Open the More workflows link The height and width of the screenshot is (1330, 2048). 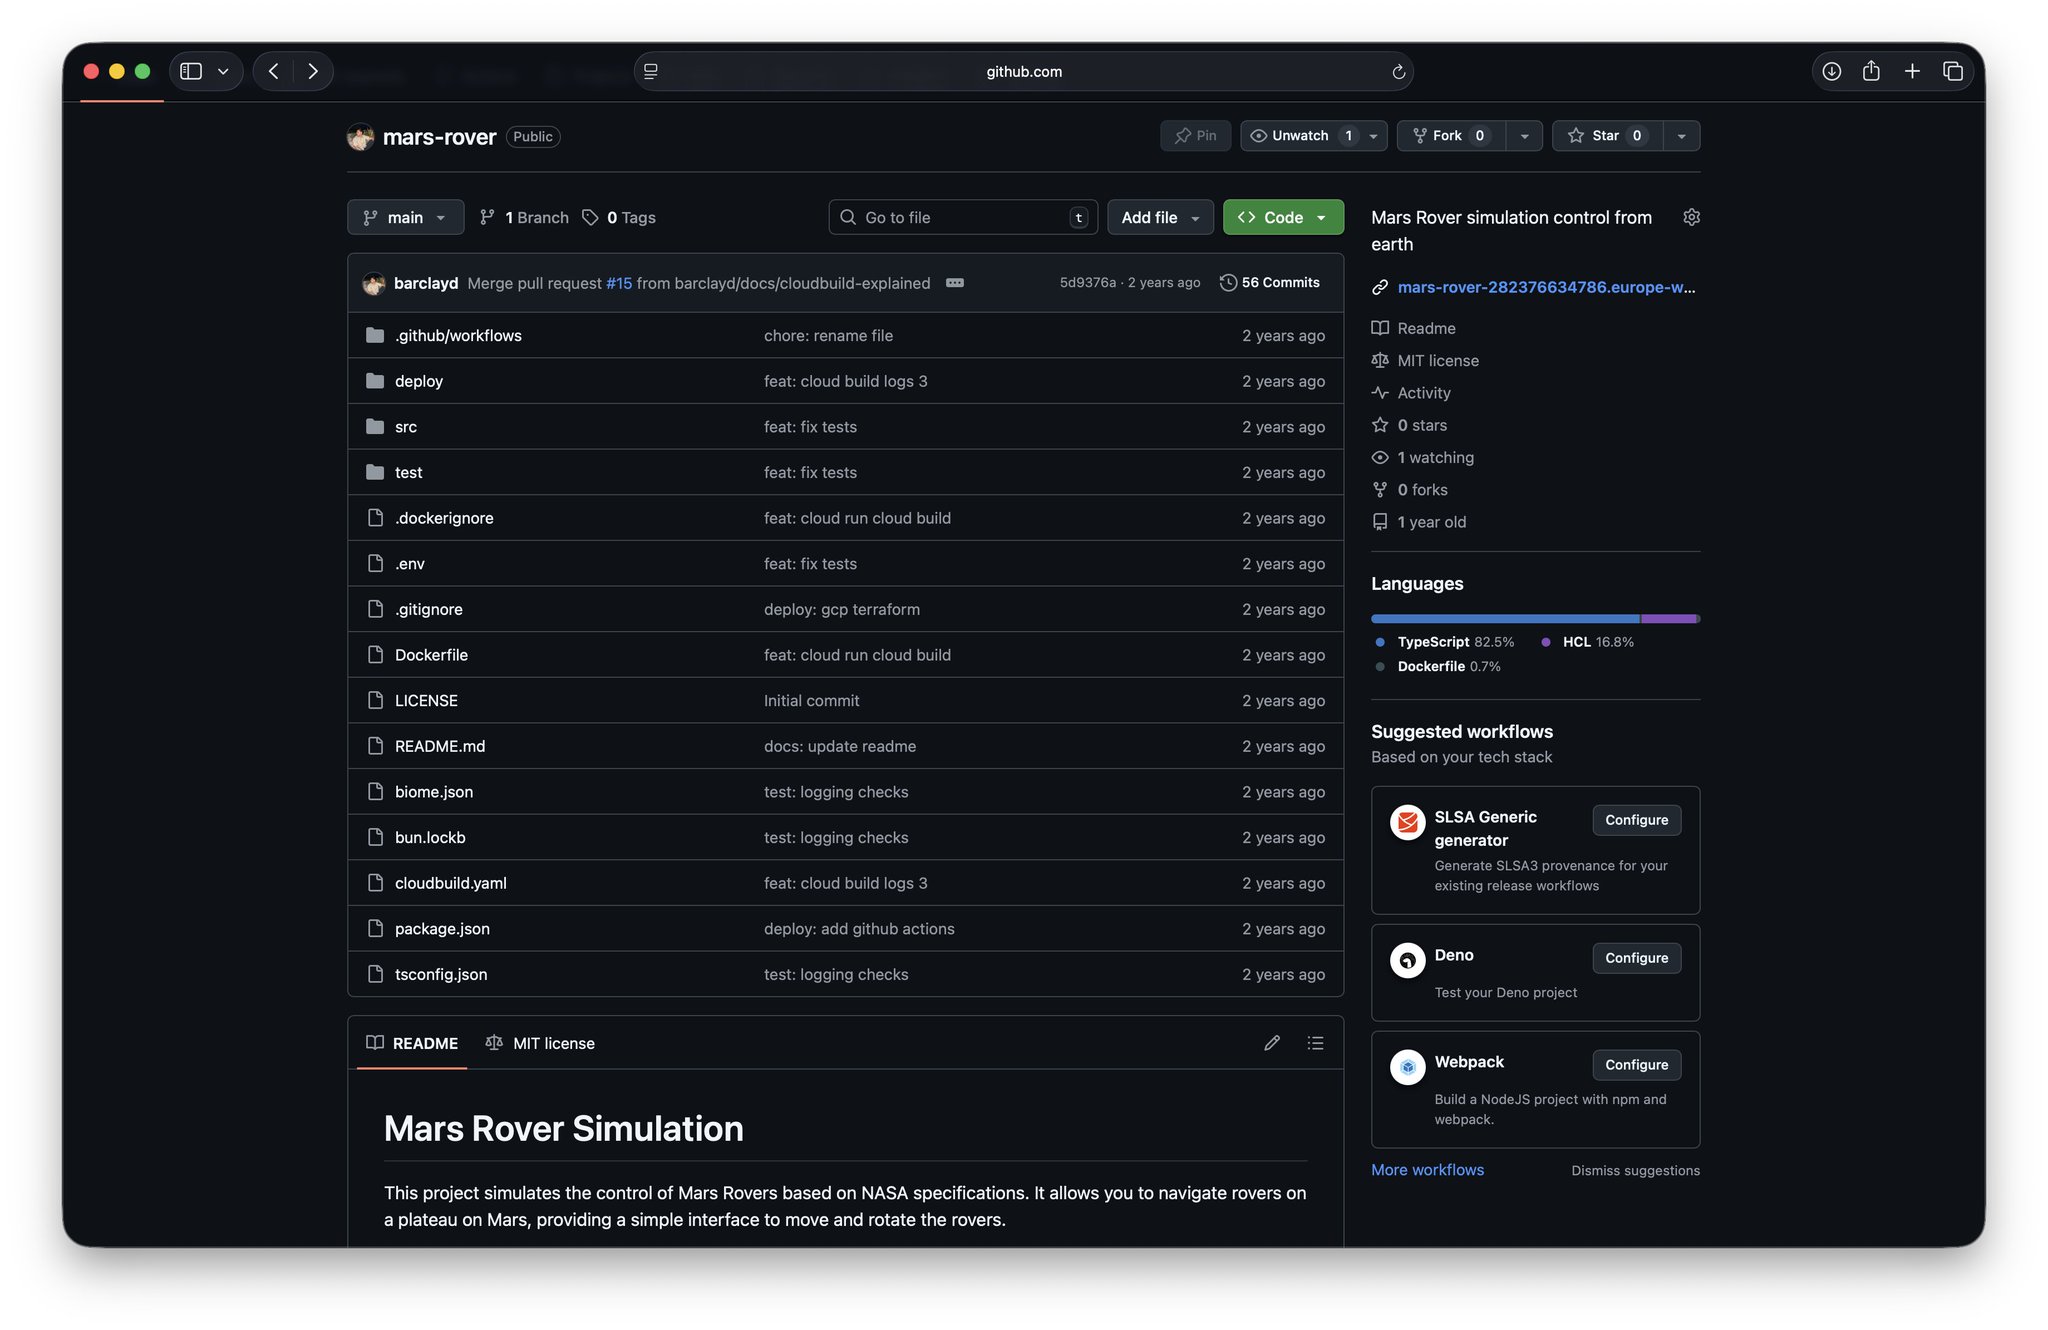point(1427,1170)
